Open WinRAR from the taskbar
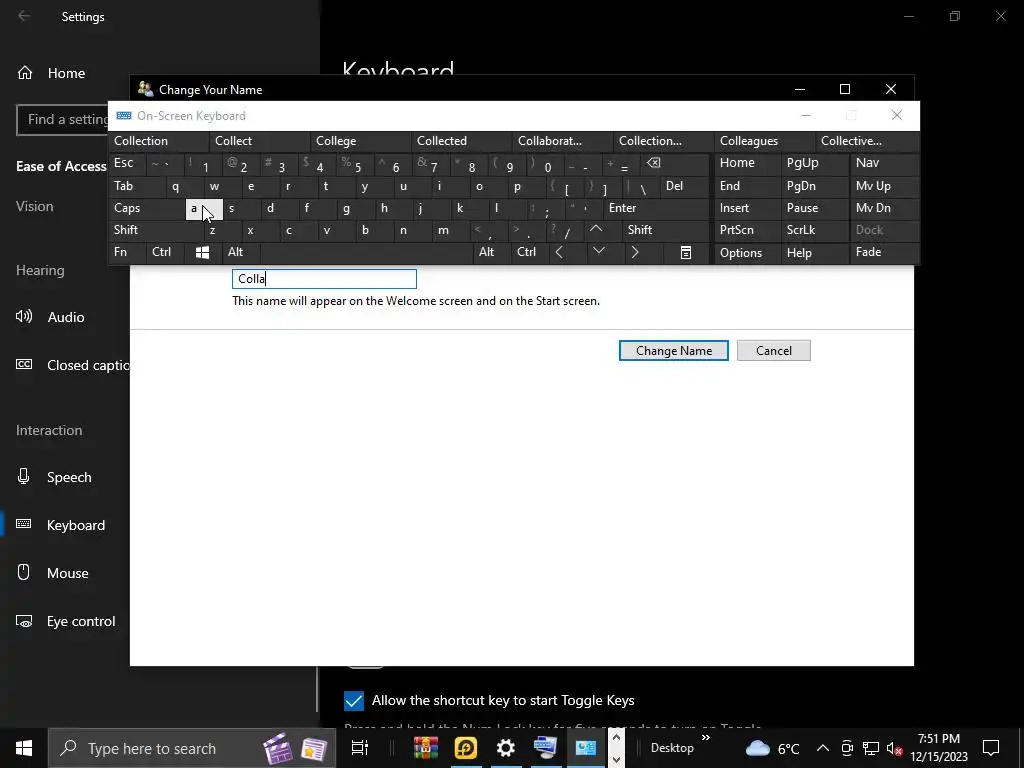The image size is (1024, 768). coord(426,748)
